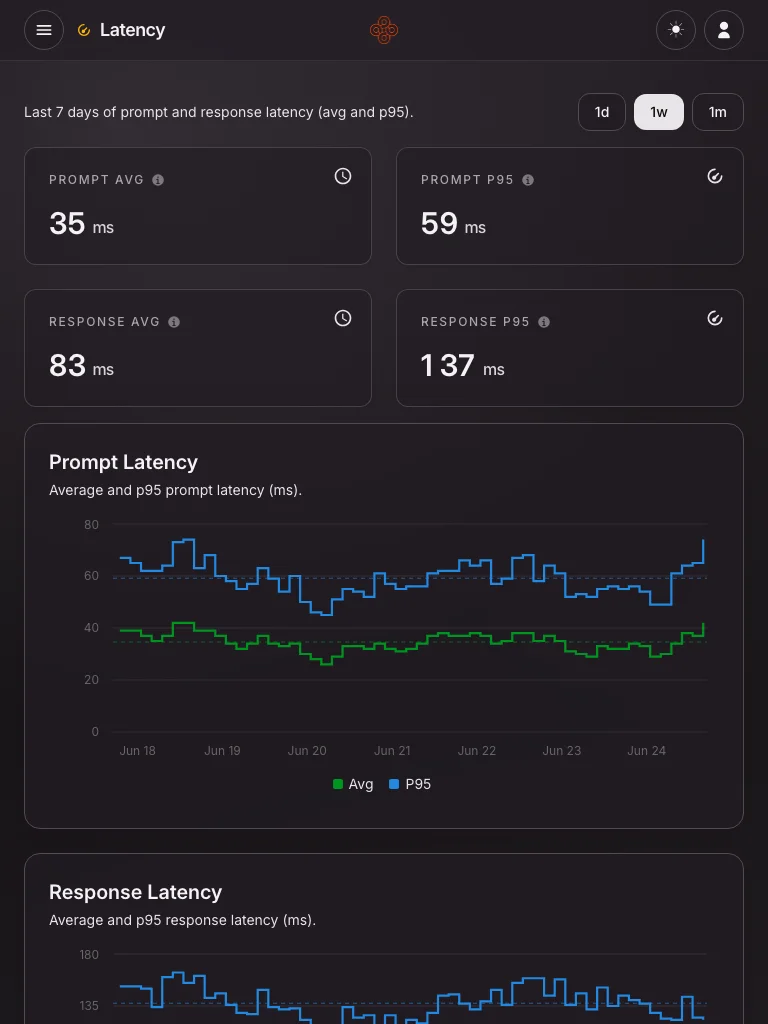This screenshot has height=1024, width=768.
Task: Click the 180 y-axis label on Response chart
Action: (x=89, y=955)
